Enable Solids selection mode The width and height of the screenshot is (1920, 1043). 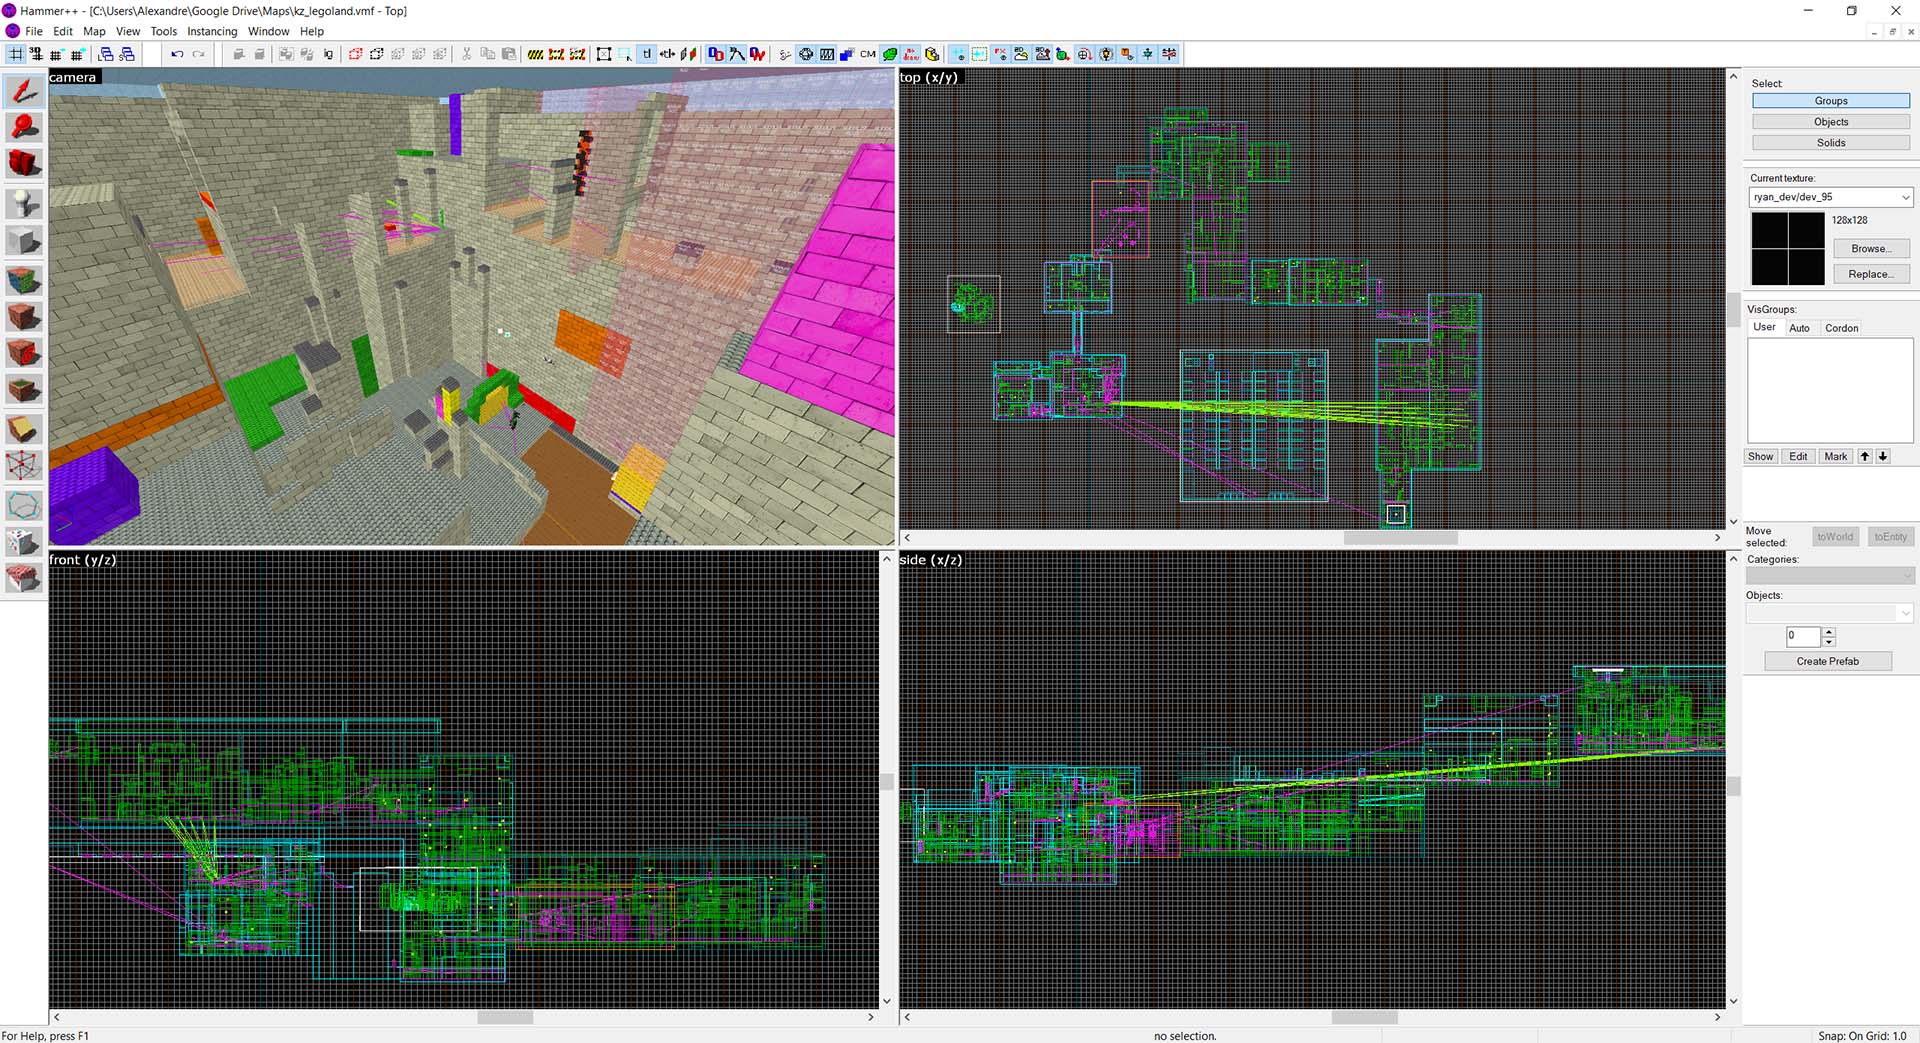click(x=1830, y=142)
